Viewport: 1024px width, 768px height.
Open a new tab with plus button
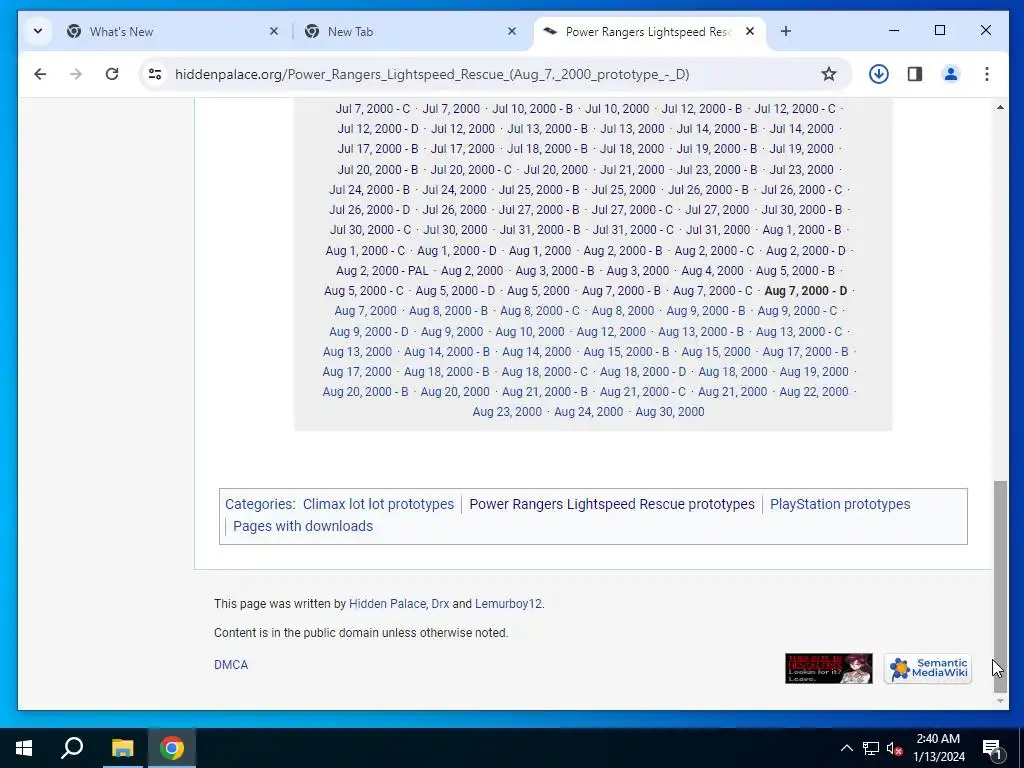(x=786, y=31)
